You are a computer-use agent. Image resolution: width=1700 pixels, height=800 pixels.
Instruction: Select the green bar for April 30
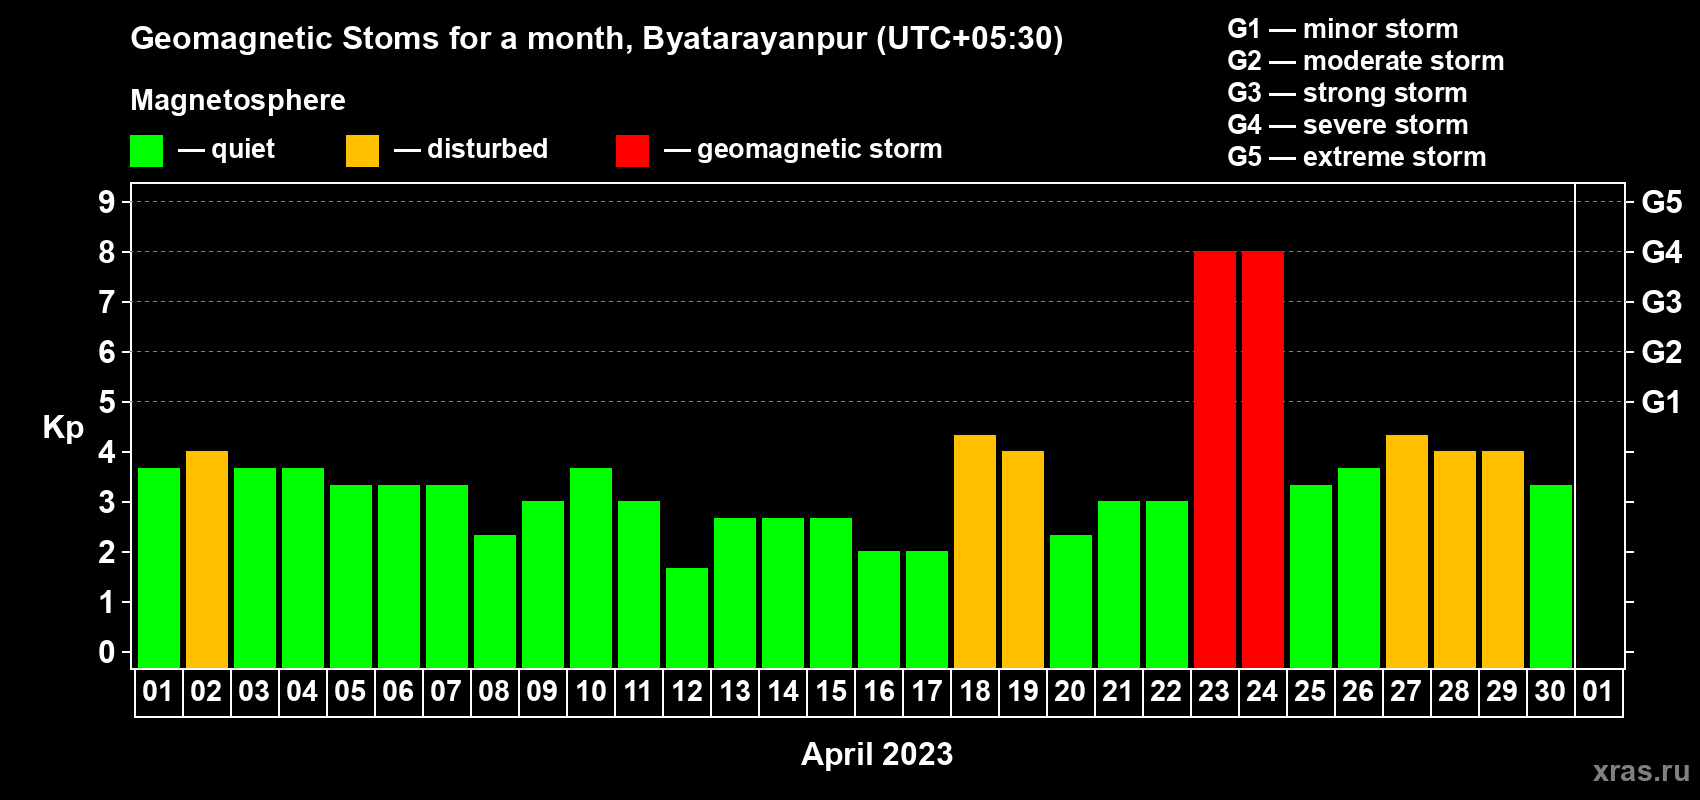tap(1551, 576)
